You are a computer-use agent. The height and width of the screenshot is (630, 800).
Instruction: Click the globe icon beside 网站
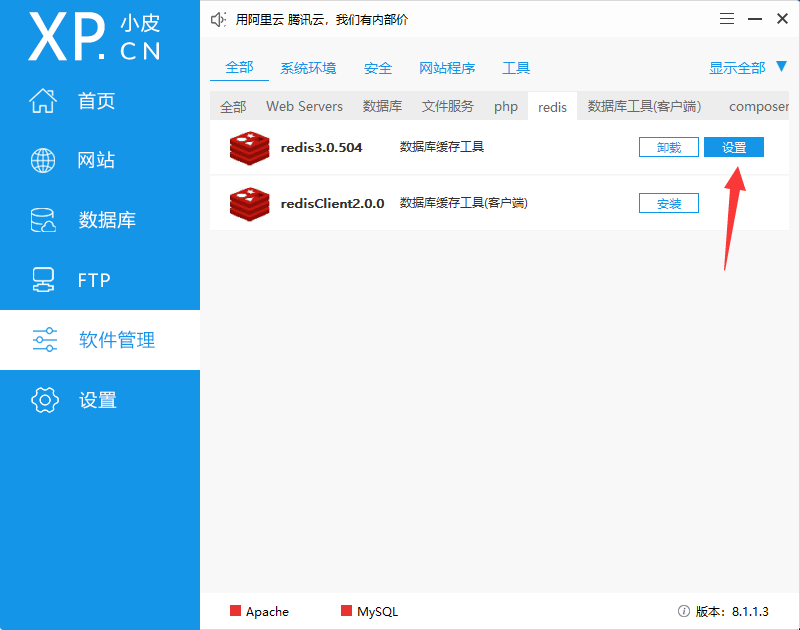[43, 161]
